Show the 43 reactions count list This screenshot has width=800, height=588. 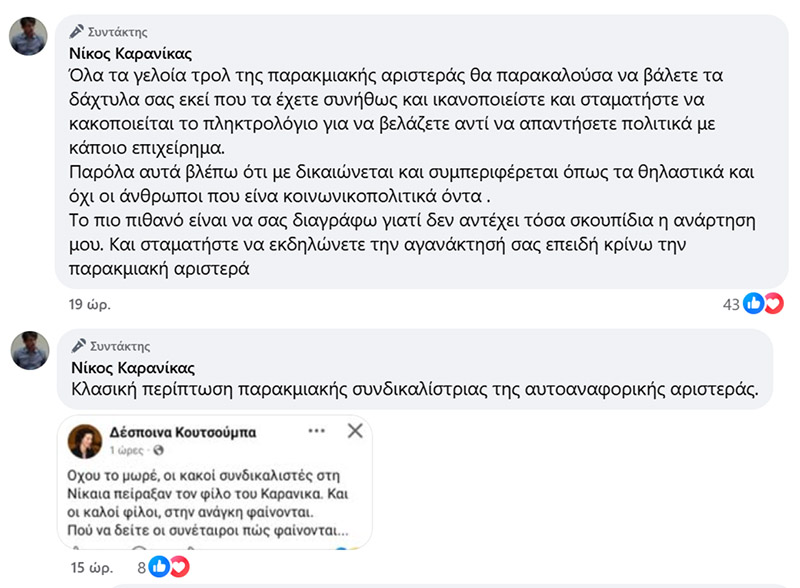[x=730, y=304]
